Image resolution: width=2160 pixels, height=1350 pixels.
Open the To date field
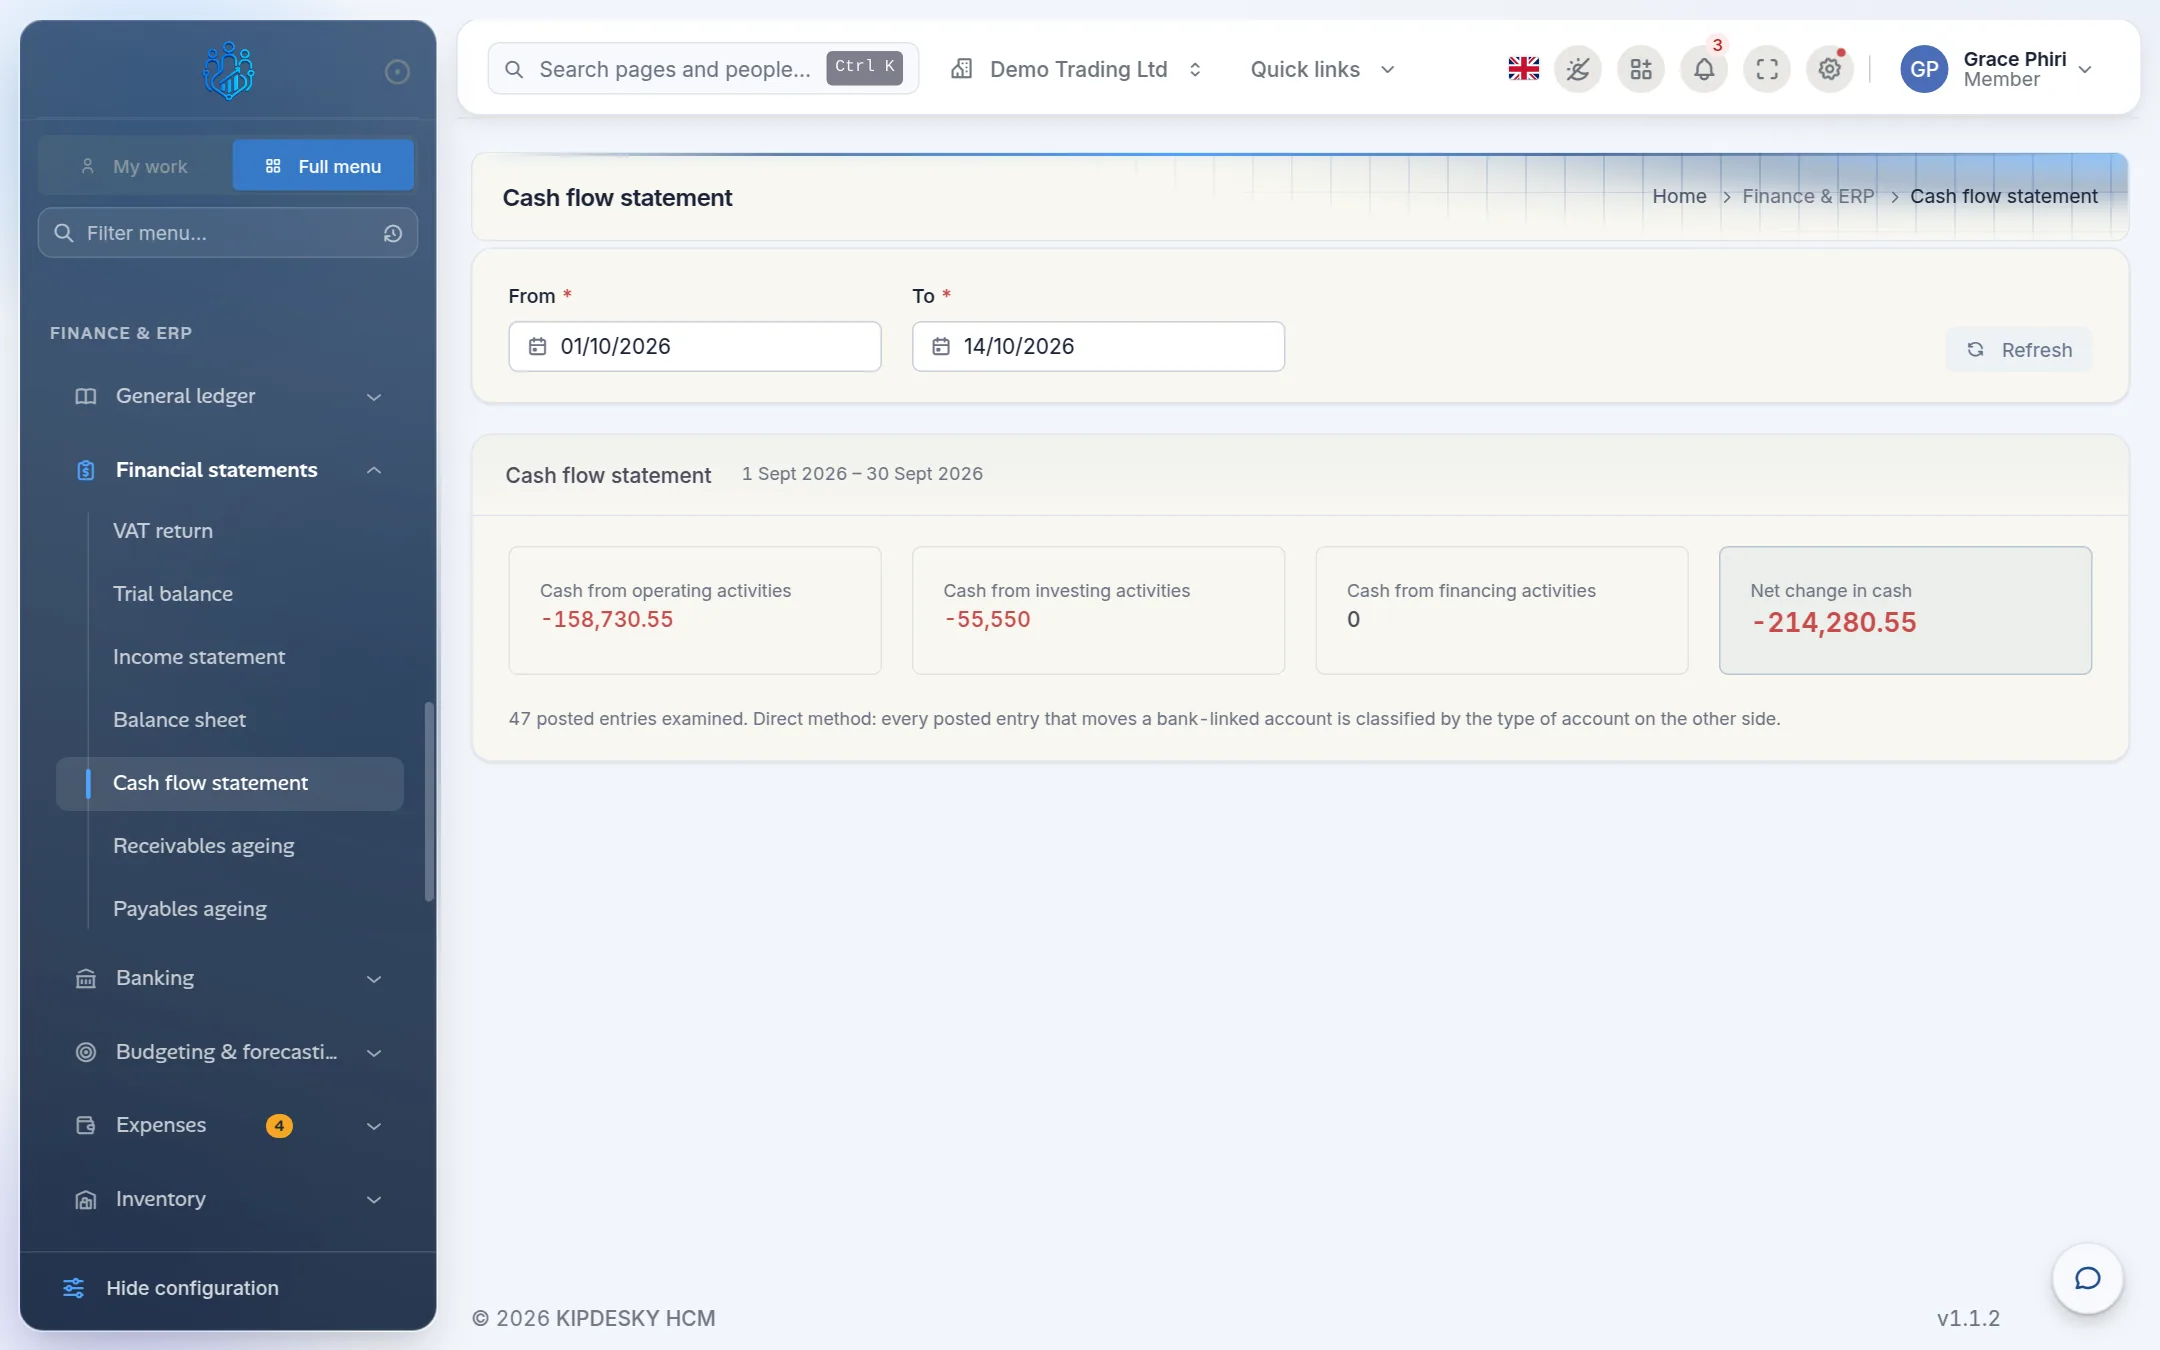1098,346
